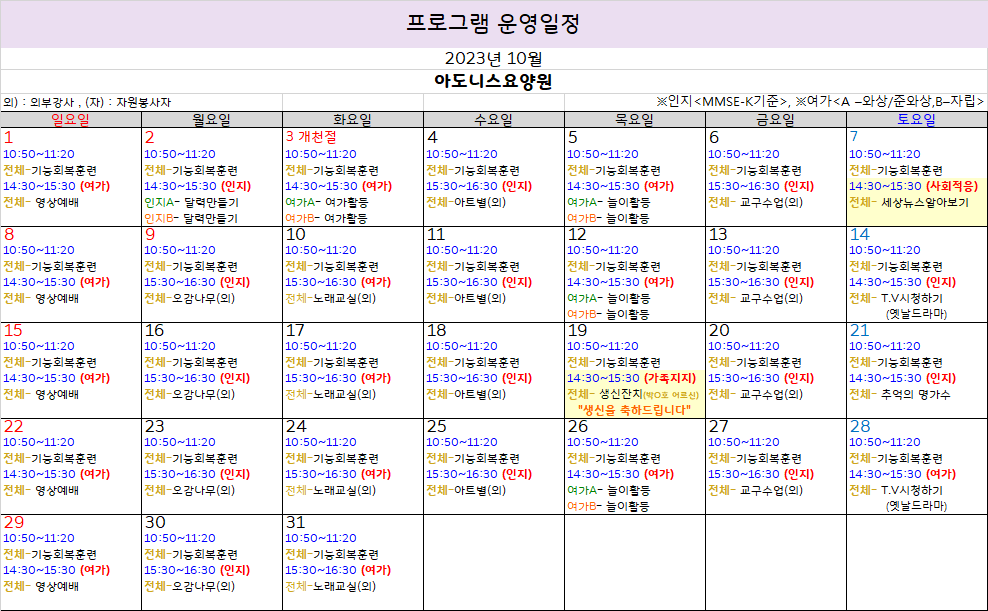The image size is (988, 611).
Task: Click '전체-오감나무(외)' on the 30th
Action: pyautogui.click(x=190, y=586)
